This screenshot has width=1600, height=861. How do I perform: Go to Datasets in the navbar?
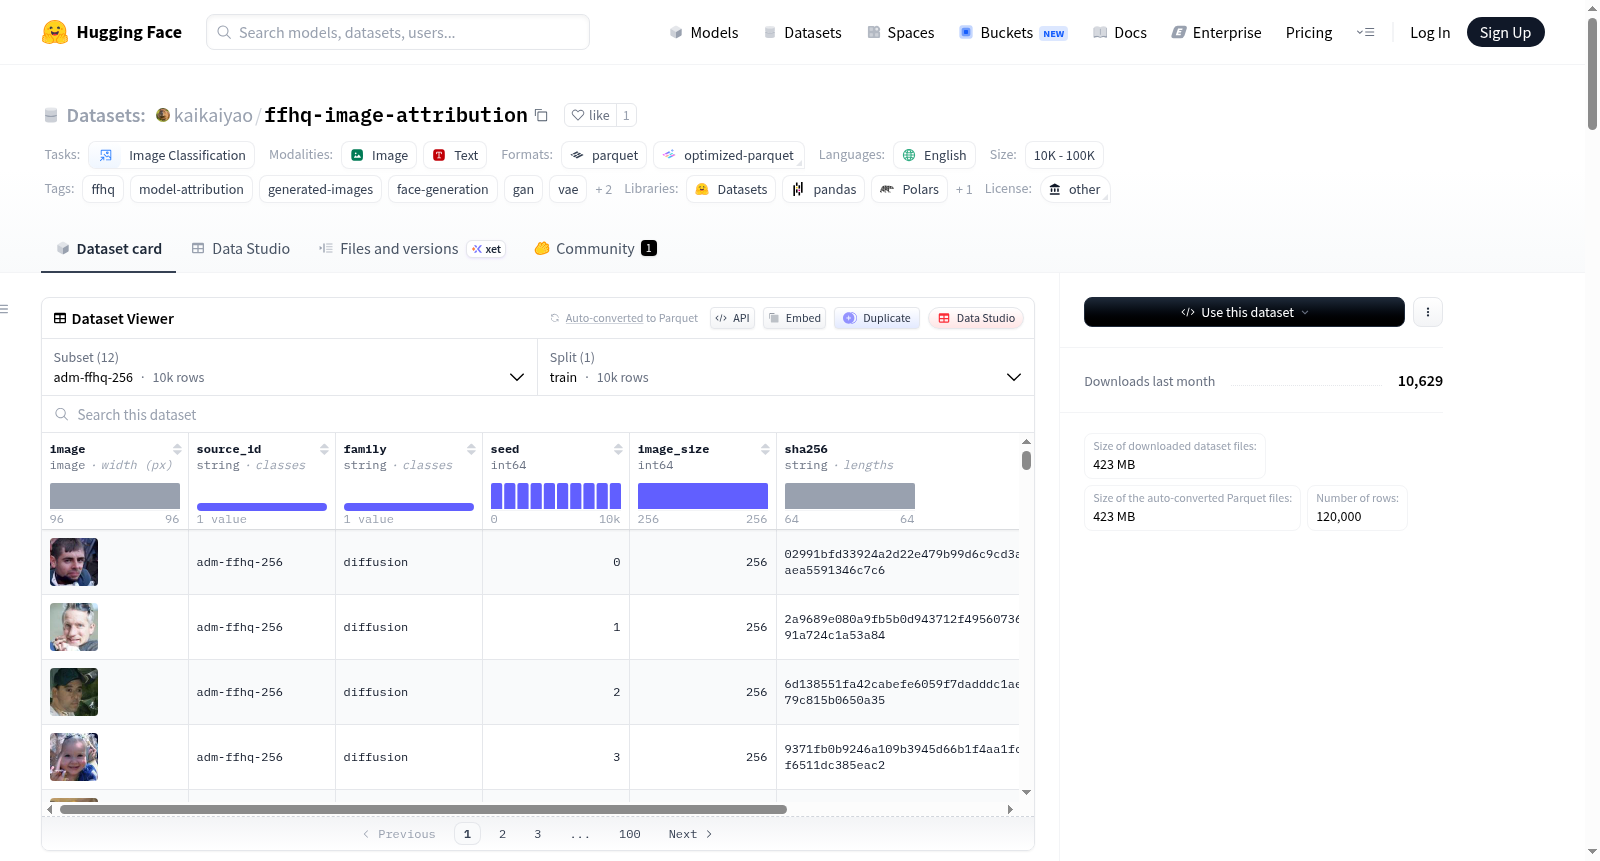tap(802, 32)
